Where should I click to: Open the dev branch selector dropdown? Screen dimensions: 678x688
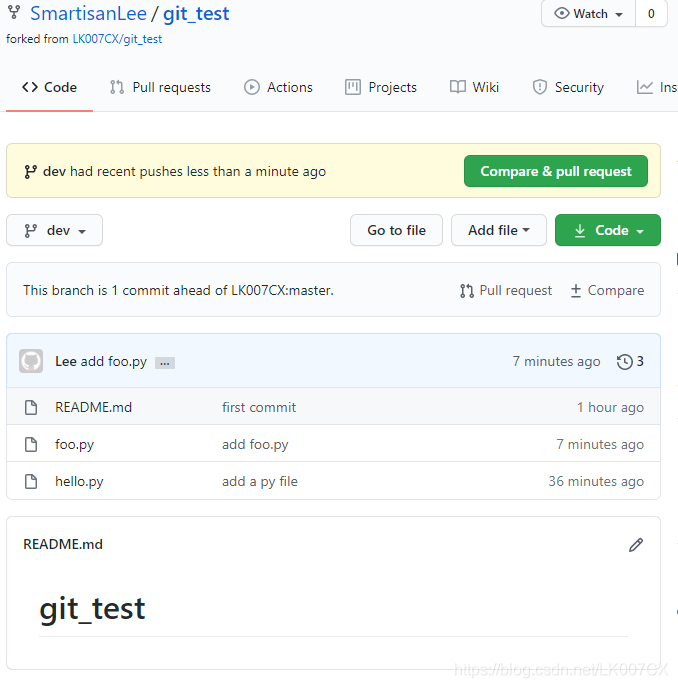tap(54, 230)
